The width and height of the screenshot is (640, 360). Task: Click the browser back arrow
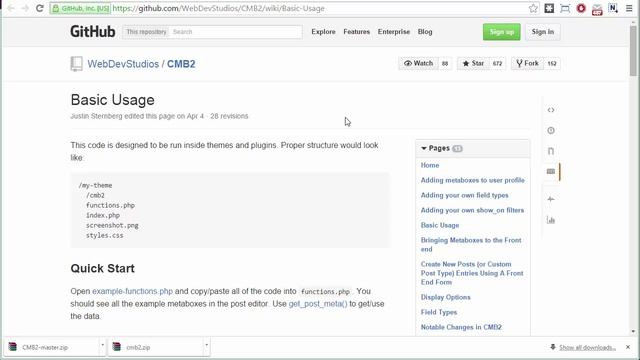tap(11, 8)
